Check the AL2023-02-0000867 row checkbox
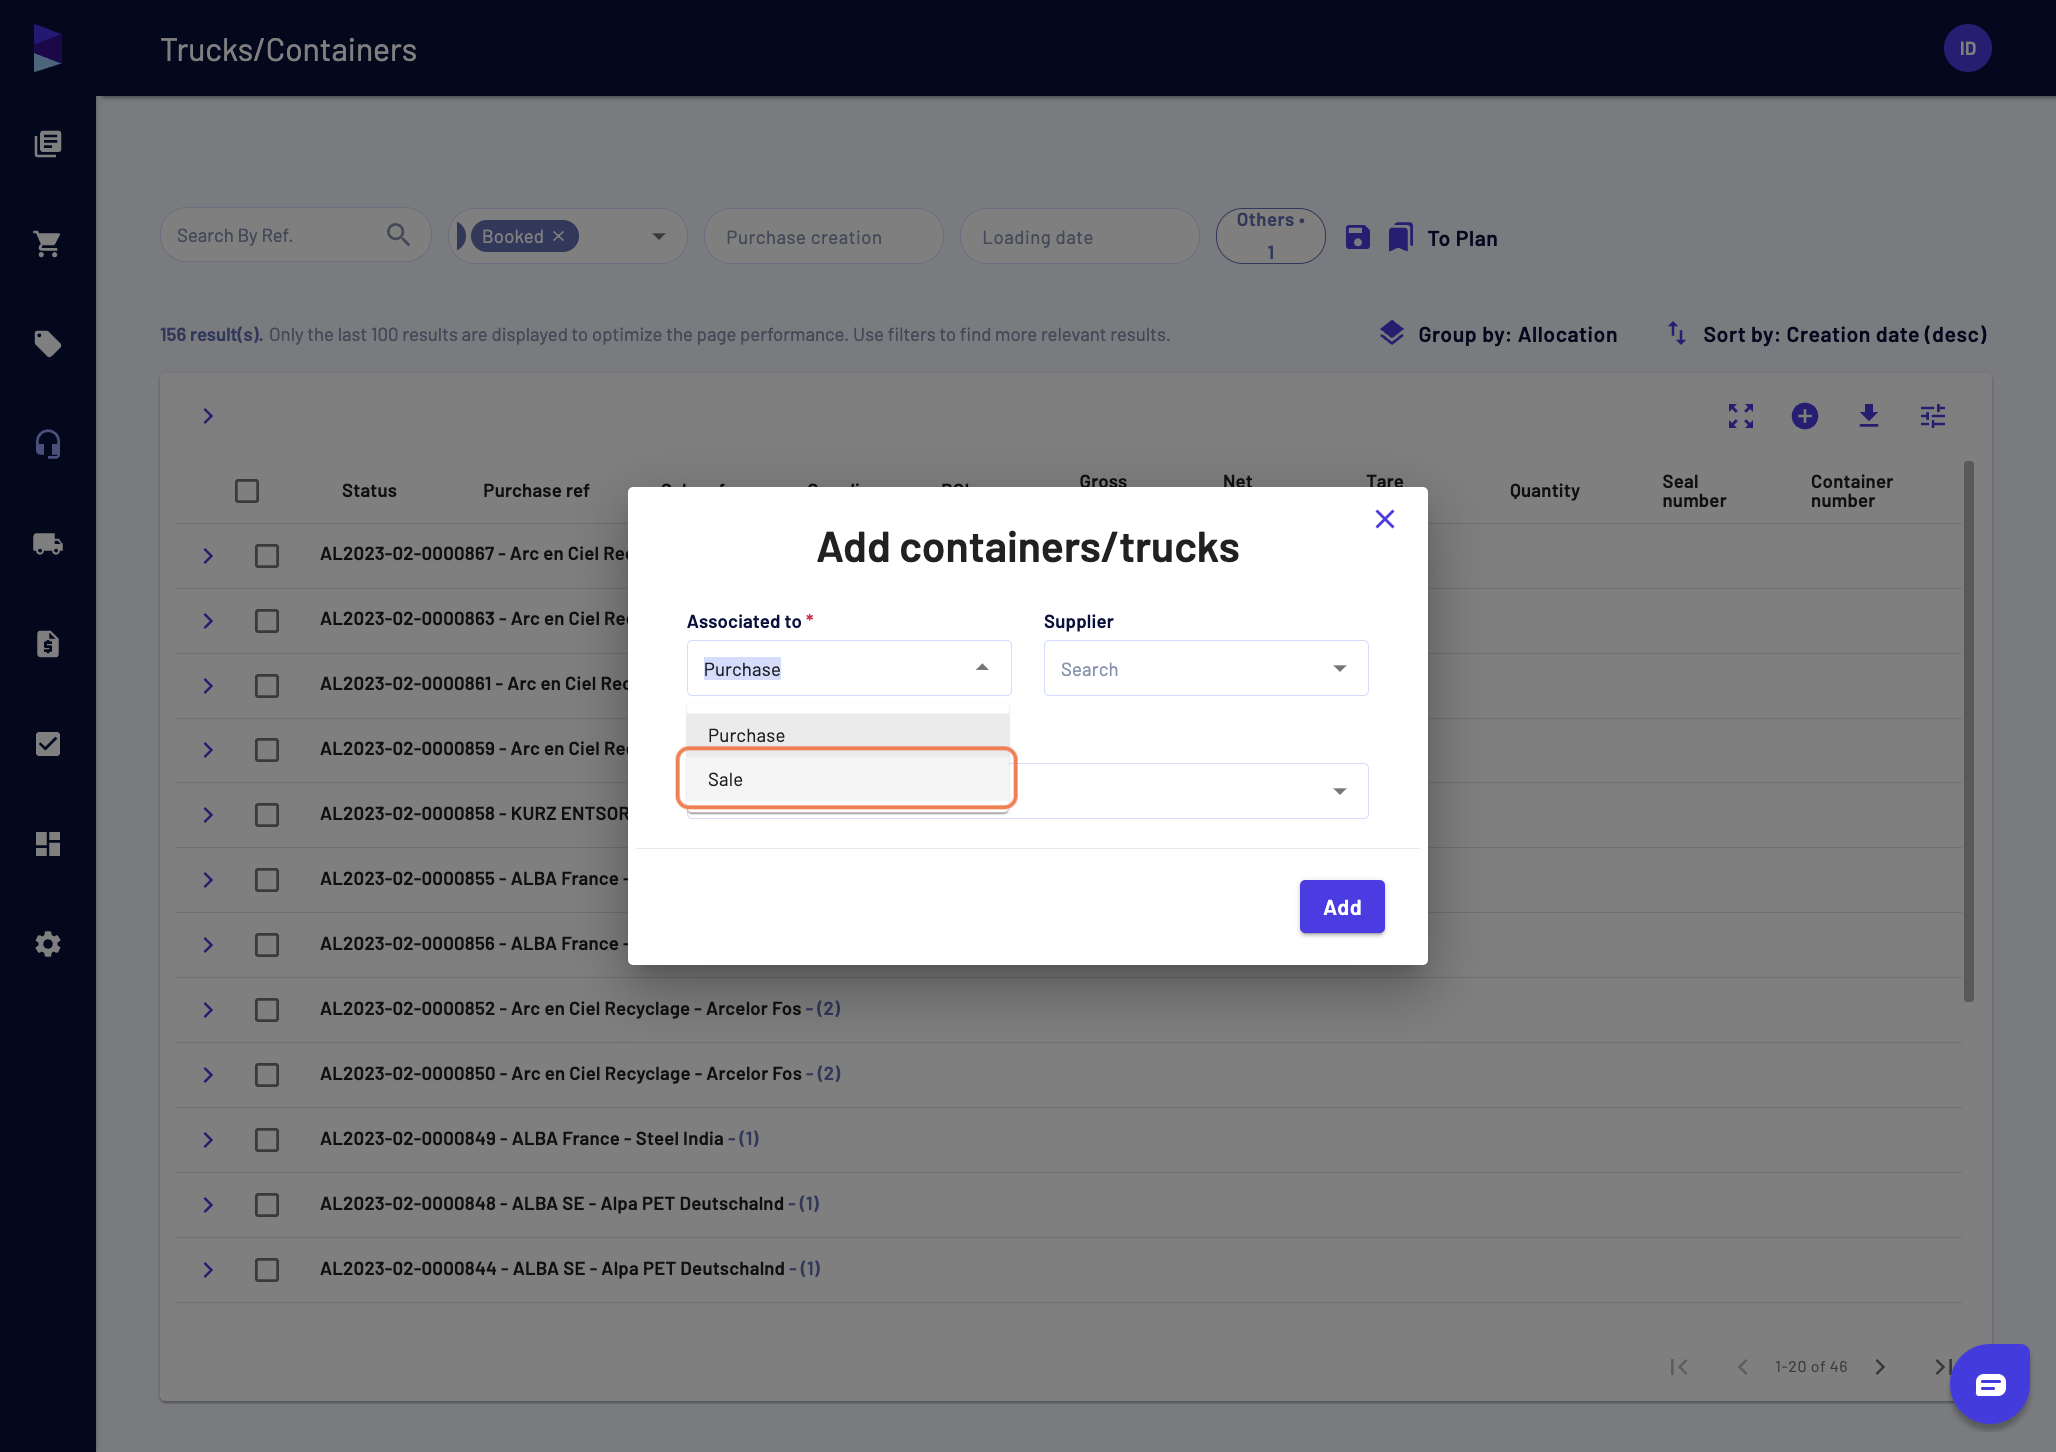 [x=267, y=556]
